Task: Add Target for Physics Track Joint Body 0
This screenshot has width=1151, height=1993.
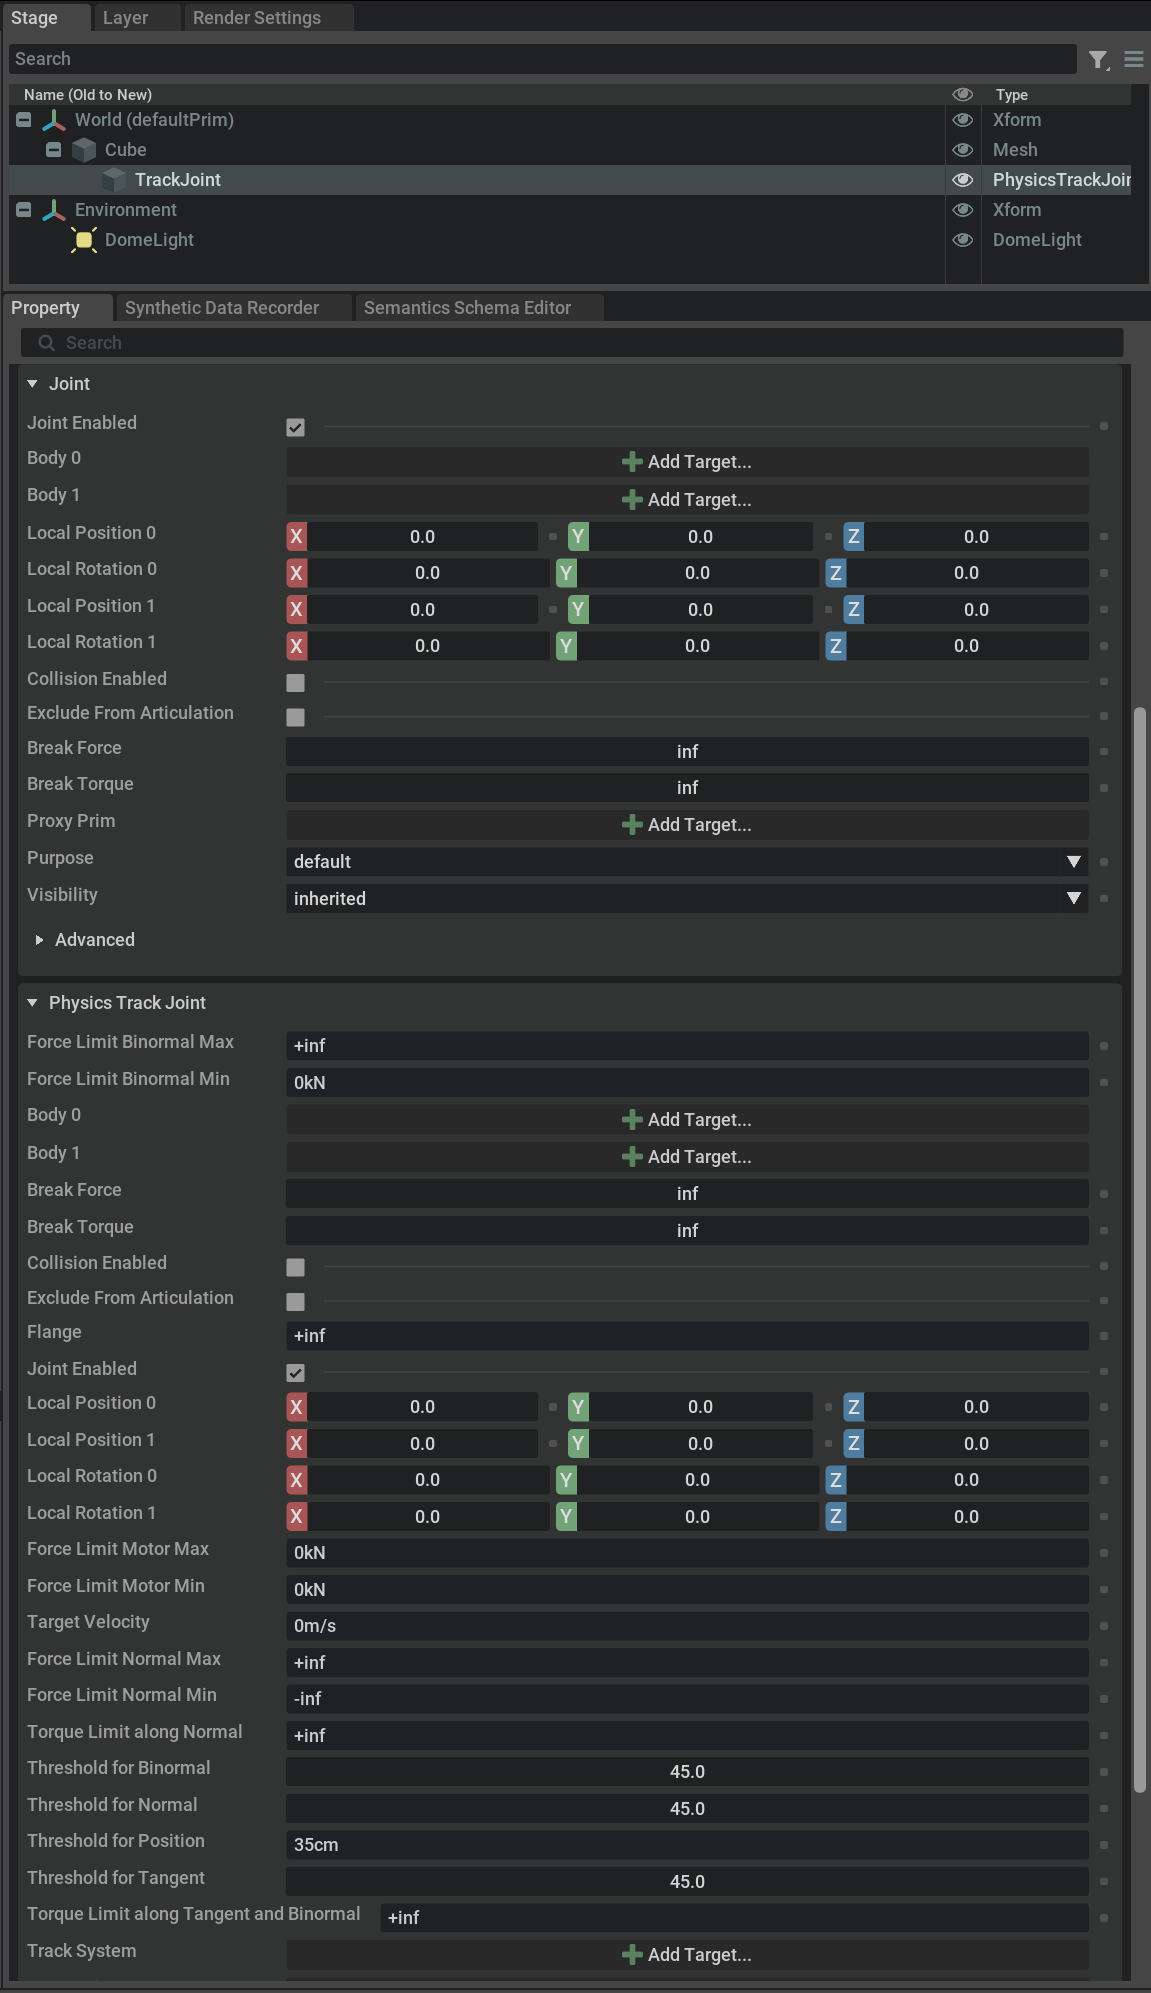Action: pyautogui.click(x=687, y=1120)
